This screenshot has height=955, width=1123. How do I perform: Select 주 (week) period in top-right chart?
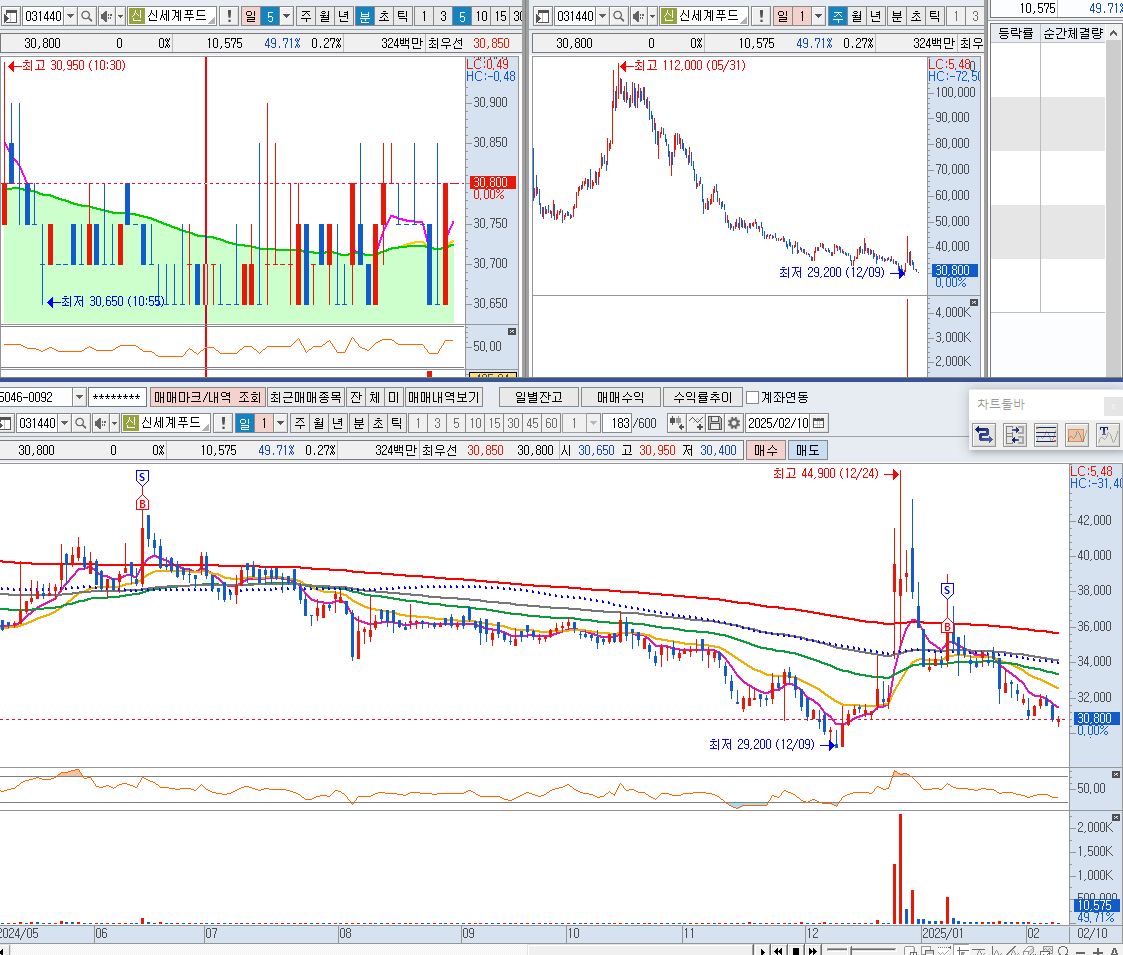(x=837, y=16)
